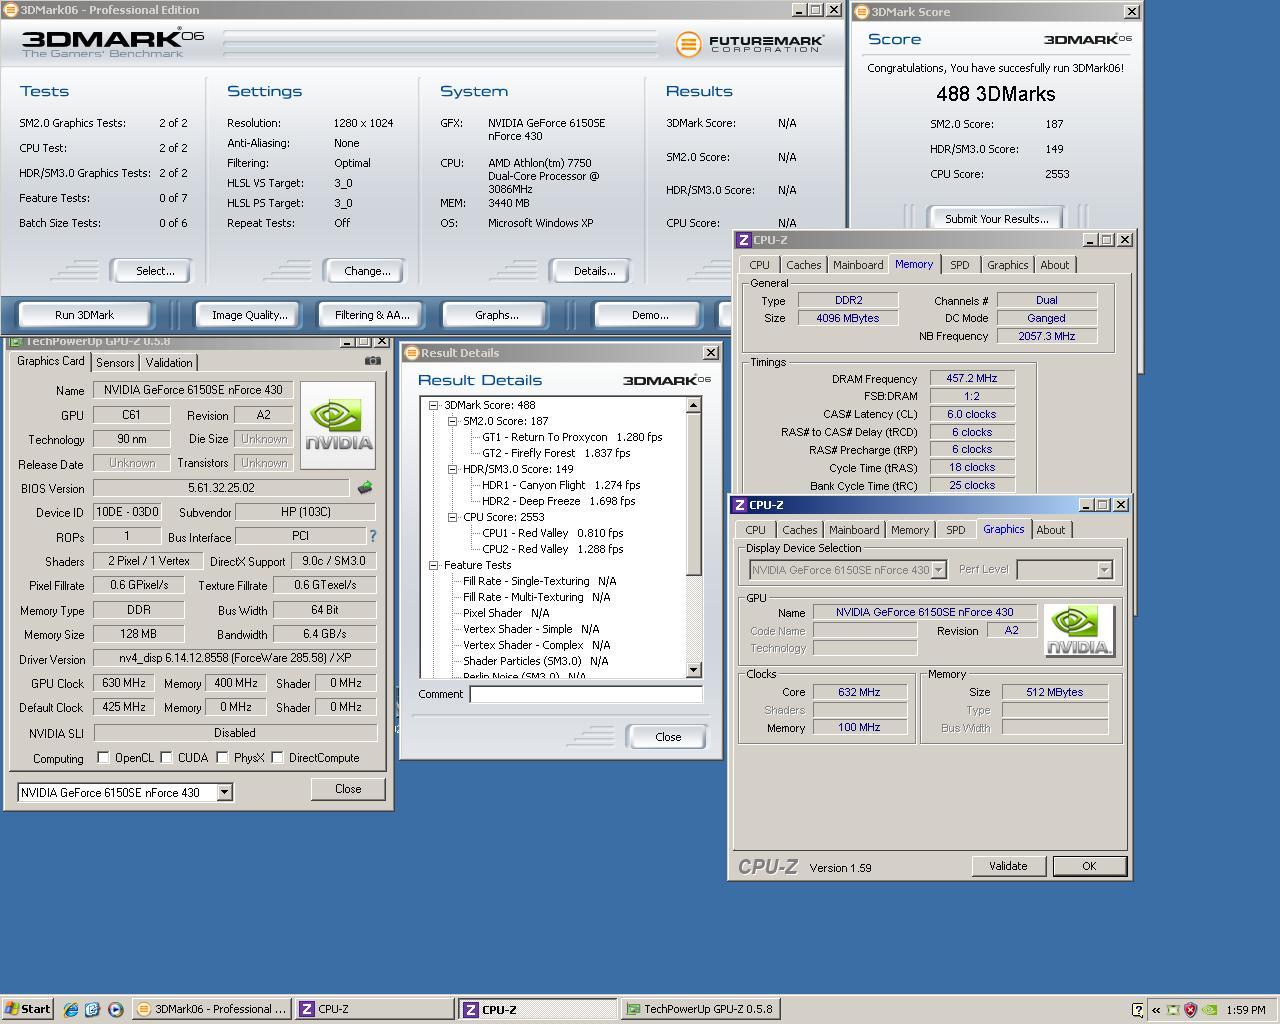Screen dimensions: 1280x1024
Task: Click the NVIDIA logo in CPU-Z Graphics tab
Action: [1079, 631]
